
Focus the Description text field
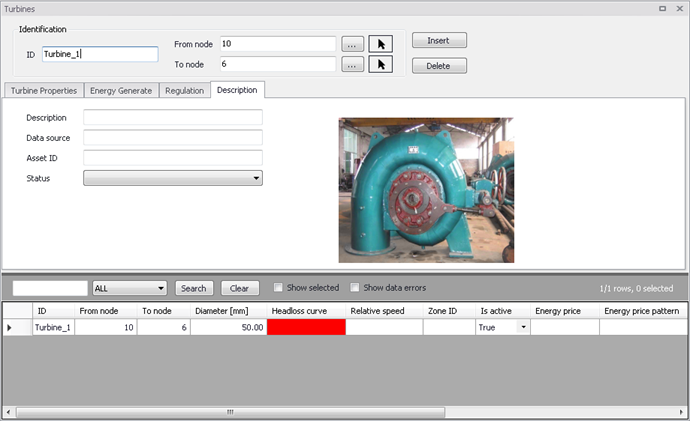pos(173,117)
